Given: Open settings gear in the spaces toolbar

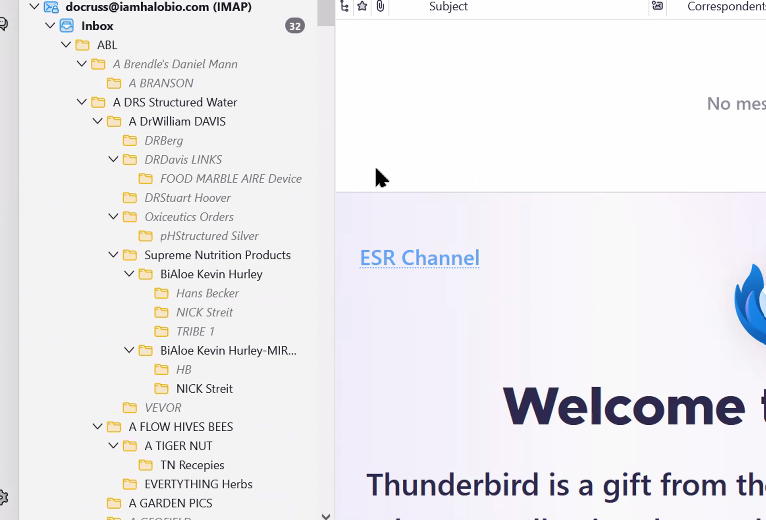Looking at the screenshot, I should coord(2,497).
